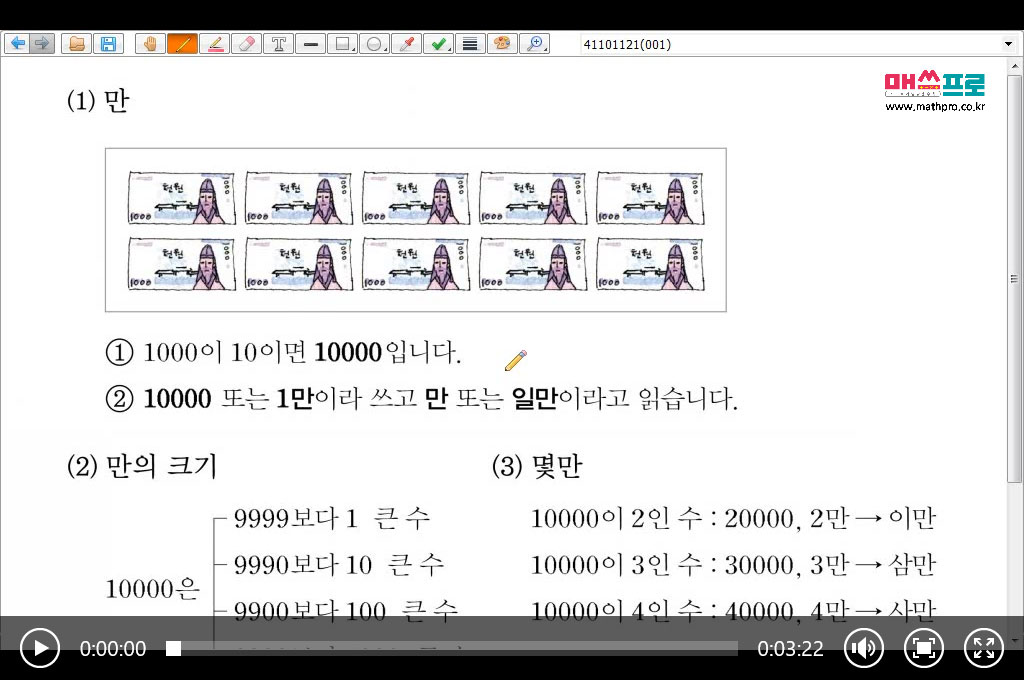Image resolution: width=1024 pixels, height=680 pixels.
Task: Save with the floppy disk icon
Action: (x=108, y=44)
